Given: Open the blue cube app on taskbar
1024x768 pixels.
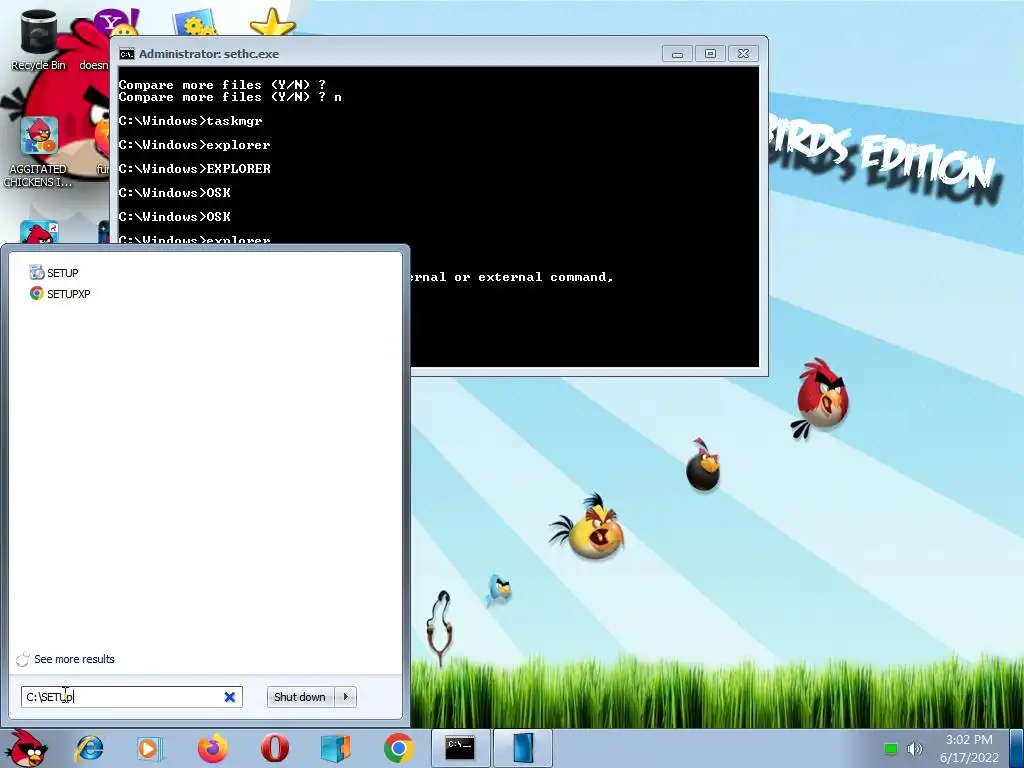Looking at the screenshot, I should click(x=336, y=748).
